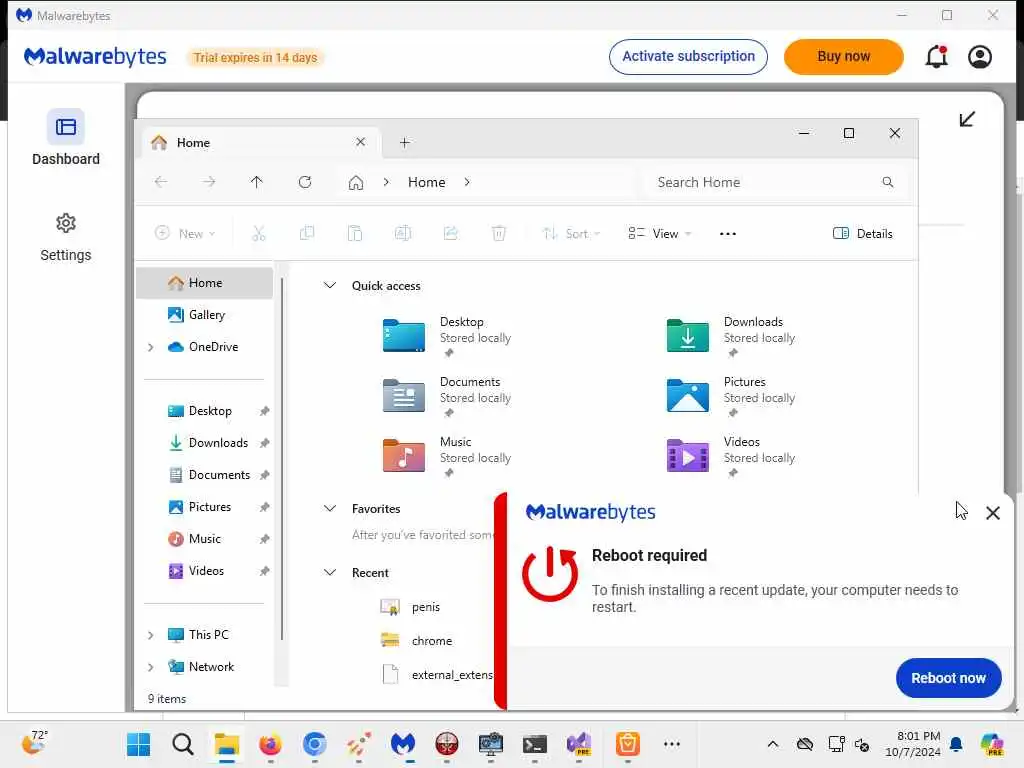This screenshot has width=1024, height=768.
Task: Click the Back arrow in File Explorer
Action: 161,182
